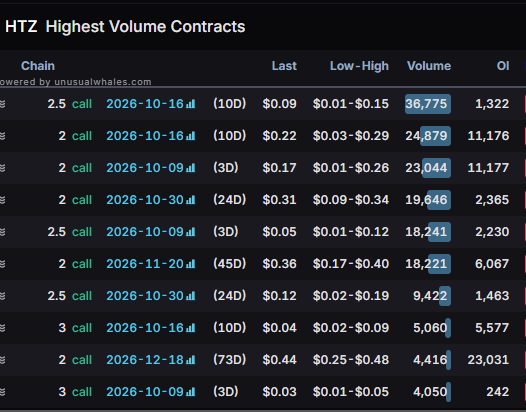
Task: Click the 23,031 open interest value
Action: 488,360
